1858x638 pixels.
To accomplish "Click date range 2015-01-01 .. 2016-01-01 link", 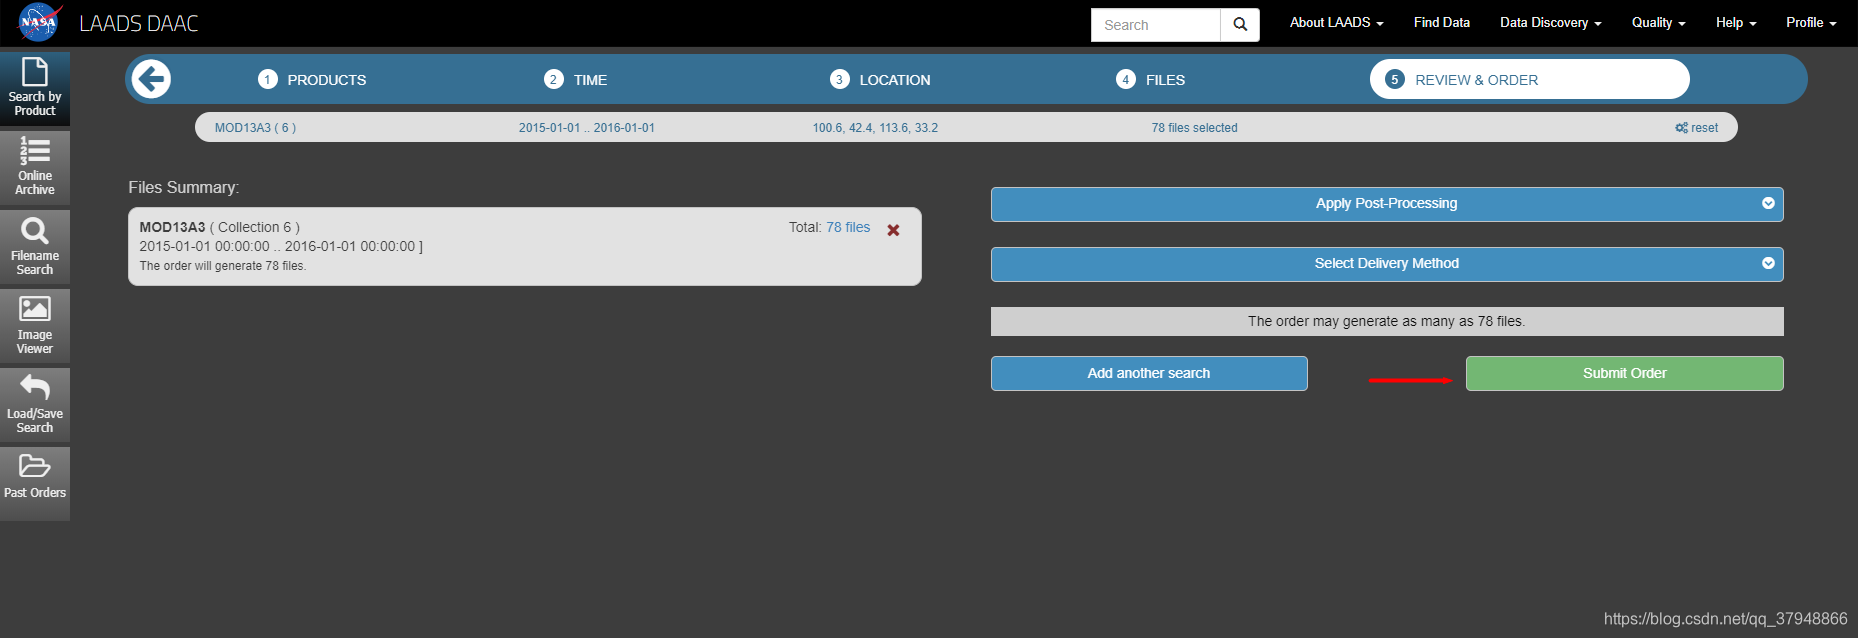I will pyautogui.click(x=587, y=128).
